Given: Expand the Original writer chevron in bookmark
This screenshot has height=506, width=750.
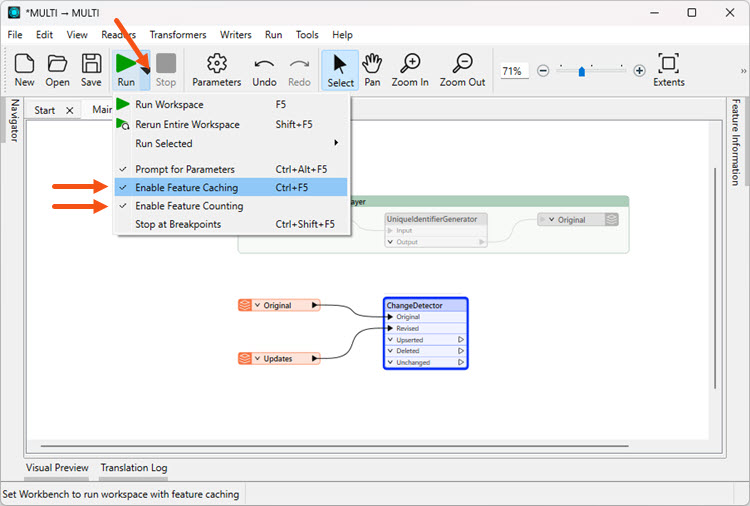Looking at the screenshot, I should click(551, 220).
